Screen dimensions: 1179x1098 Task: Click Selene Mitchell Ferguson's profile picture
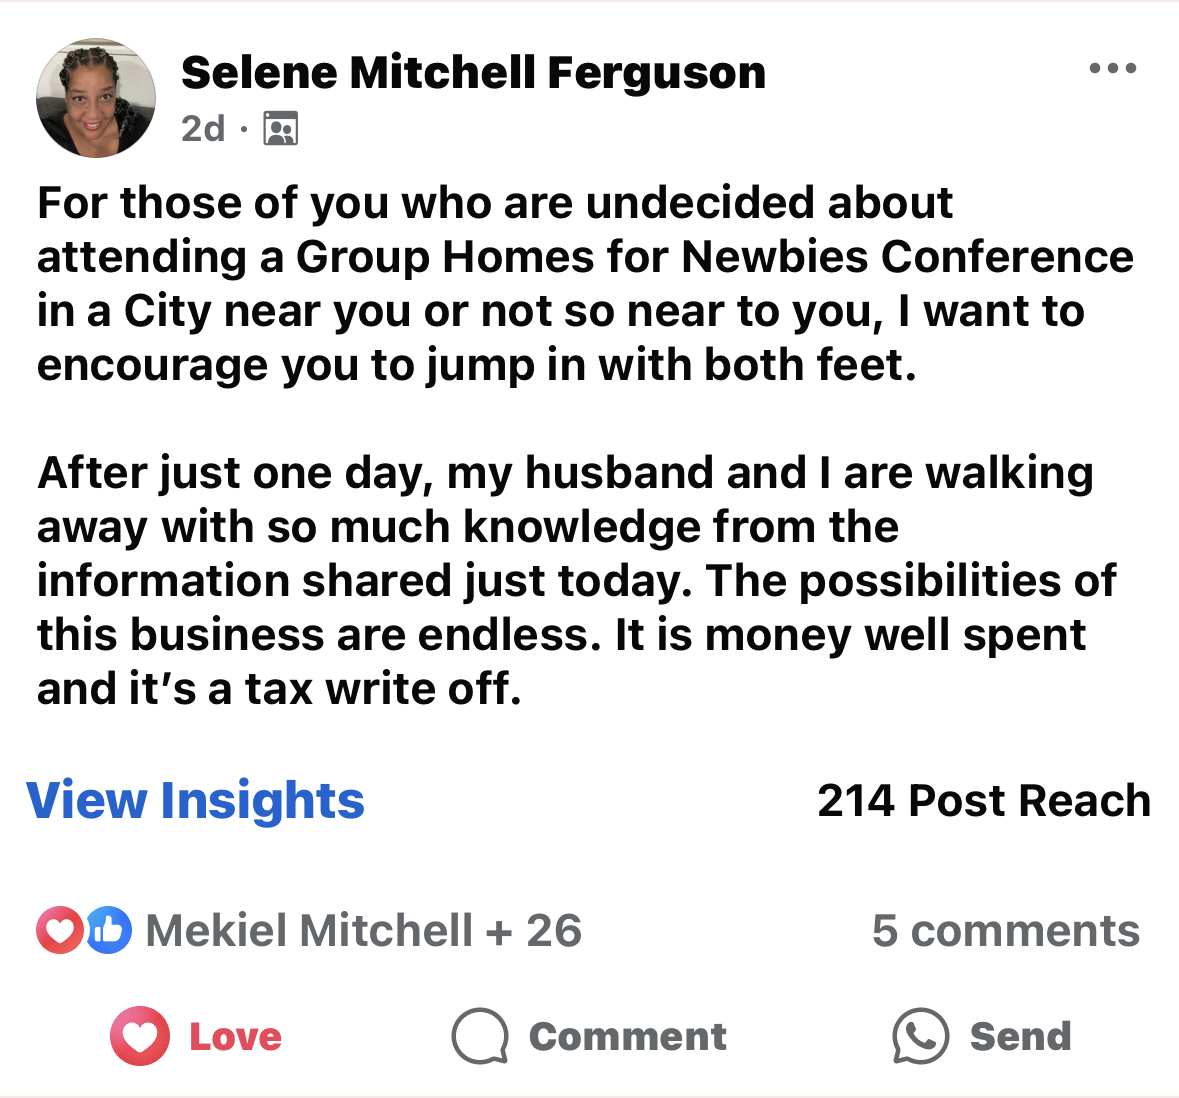pos(96,98)
